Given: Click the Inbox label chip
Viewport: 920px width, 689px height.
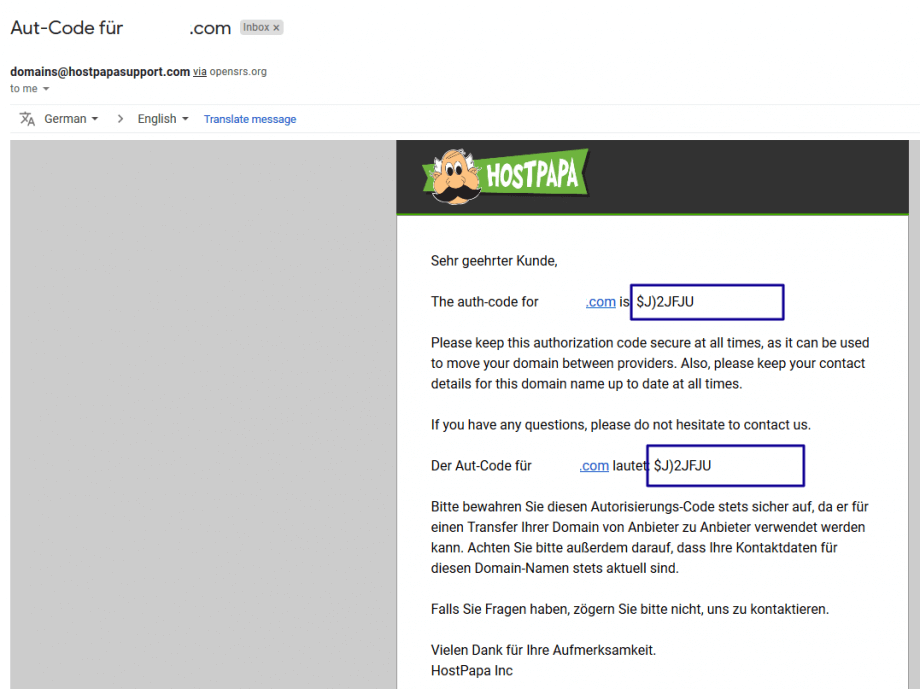Looking at the screenshot, I should point(261,28).
